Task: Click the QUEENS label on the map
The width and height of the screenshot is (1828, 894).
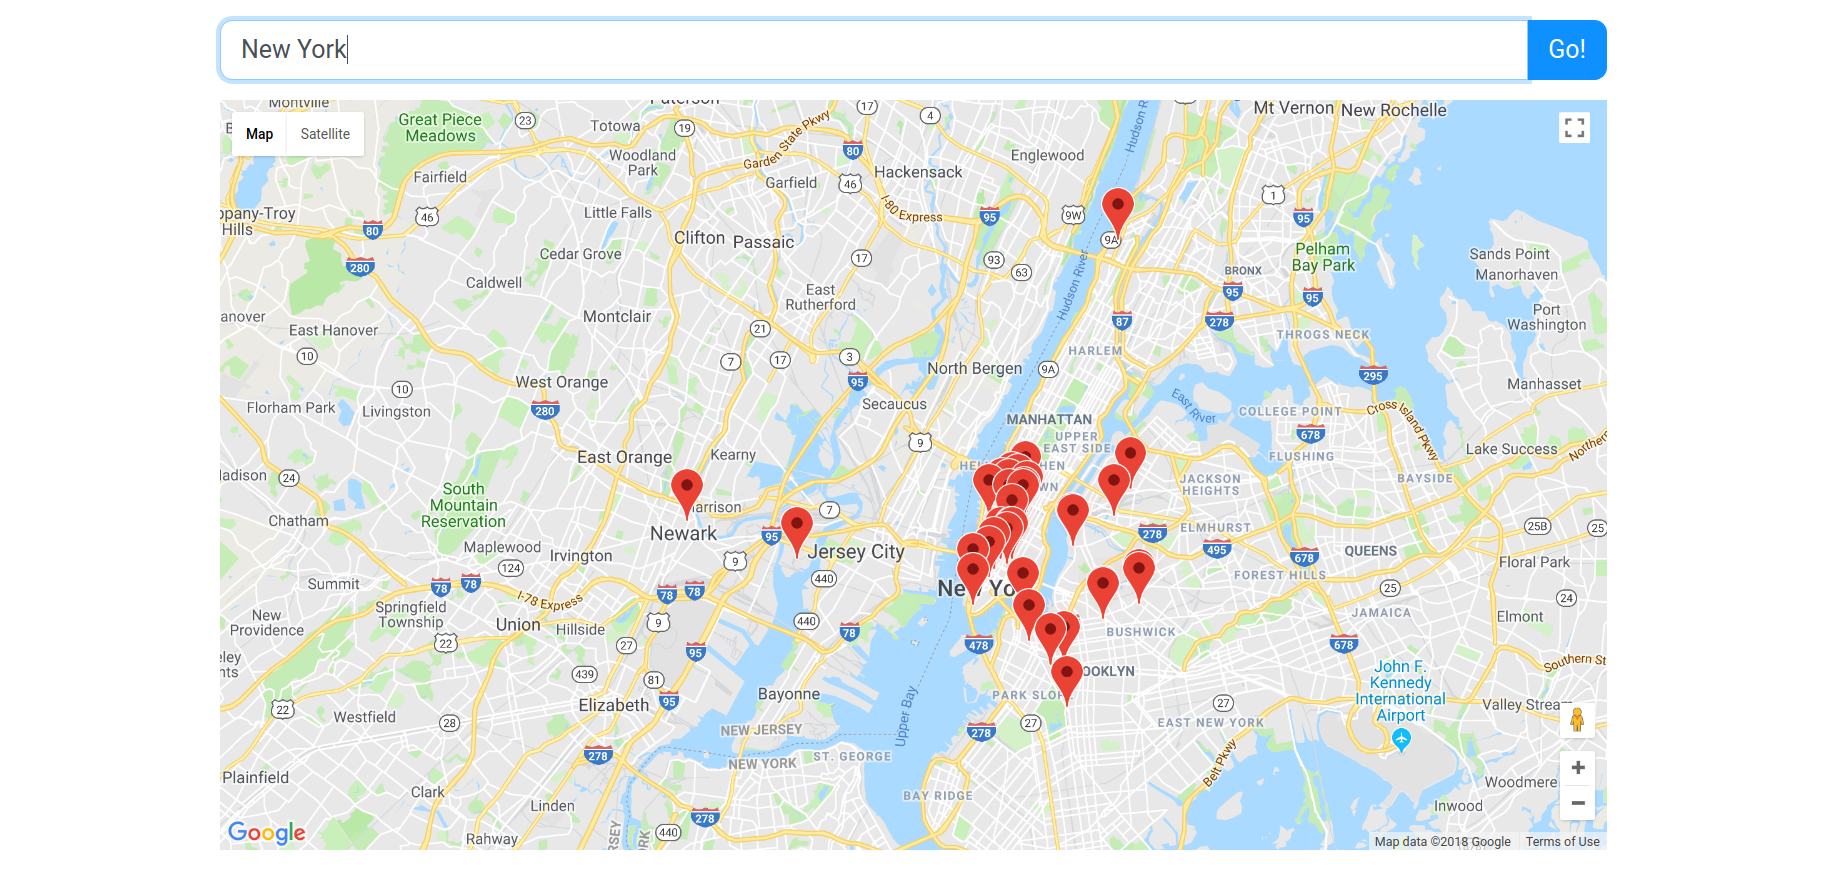Action: click(x=1371, y=551)
